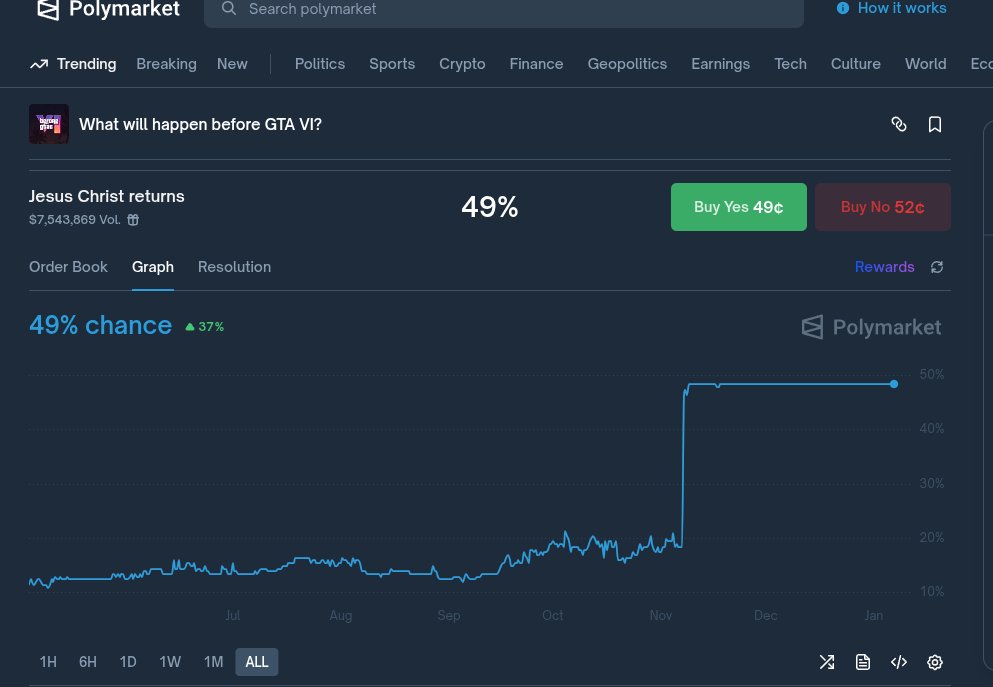Viewport: 993px width, 687px height.
Task: Open the Geopolitics category
Action: coord(627,64)
